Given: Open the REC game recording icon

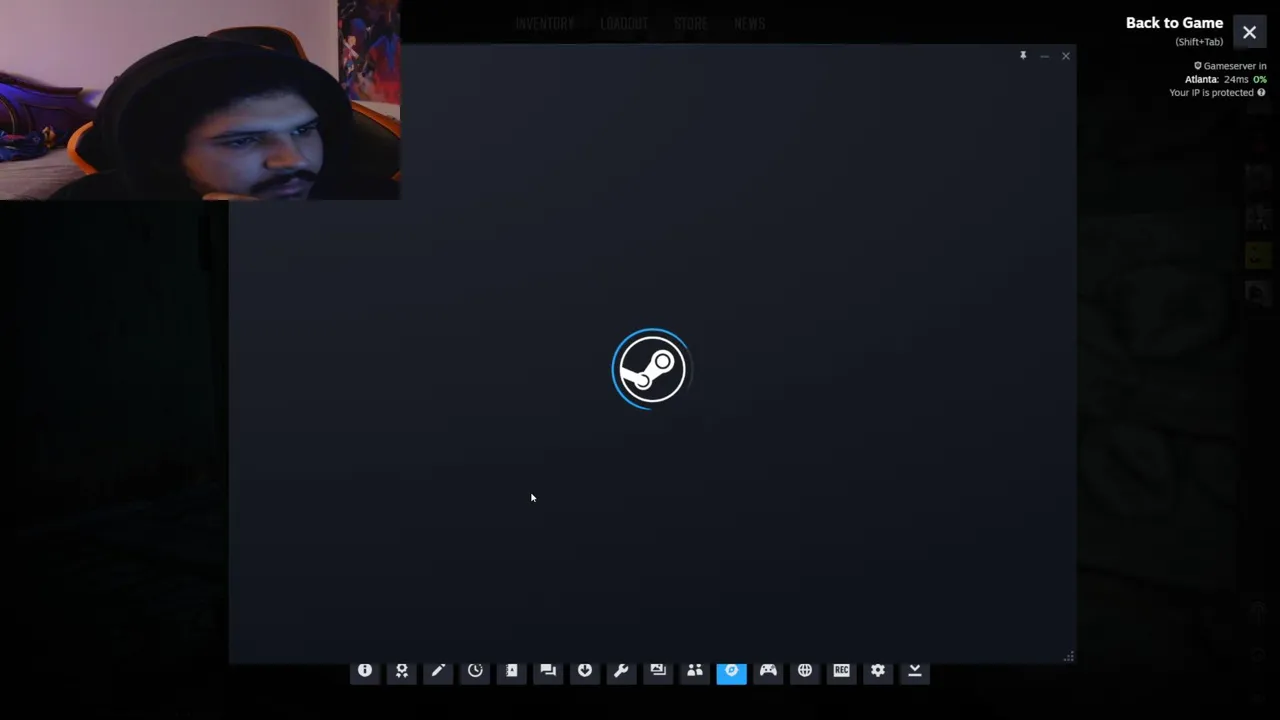Looking at the screenshot, I should 841,671.
